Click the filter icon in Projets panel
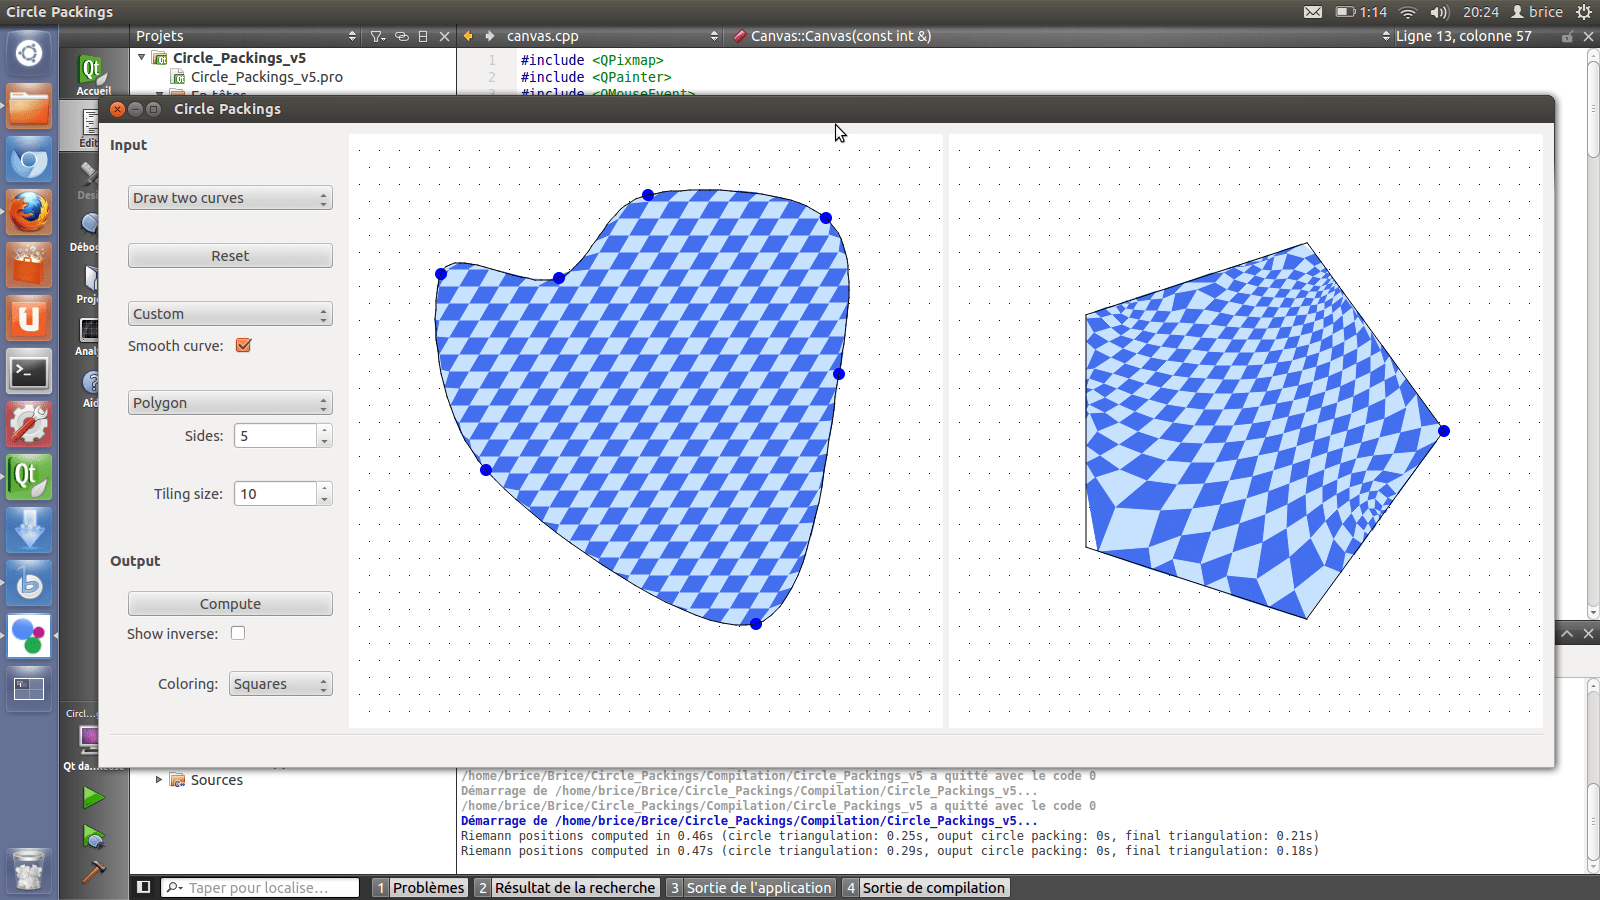Image resolution: width=1600 pixels, height=900 pixels. pos(377,36)
